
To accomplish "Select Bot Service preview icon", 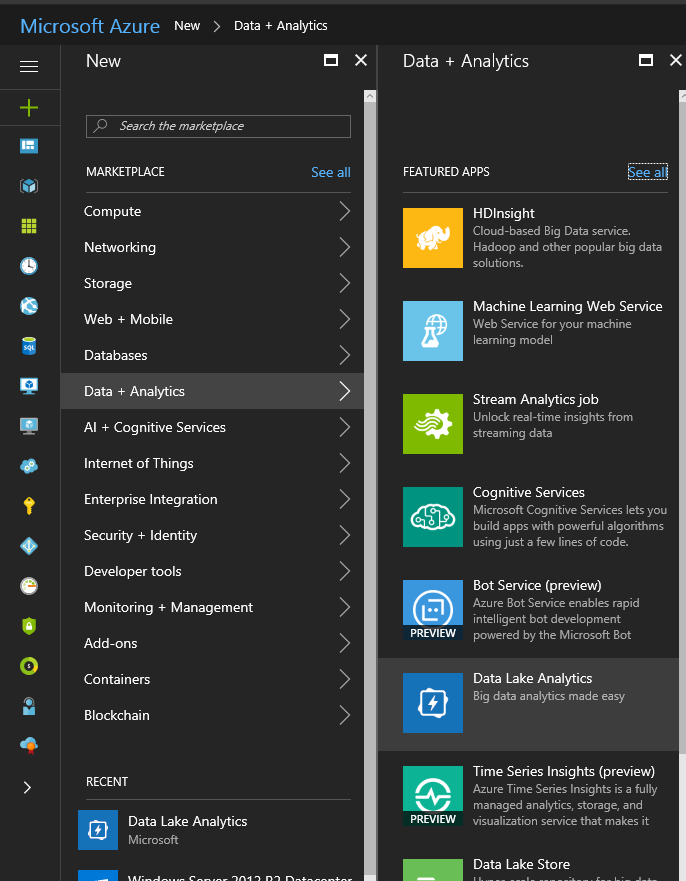I will click(x=433, y=610).
